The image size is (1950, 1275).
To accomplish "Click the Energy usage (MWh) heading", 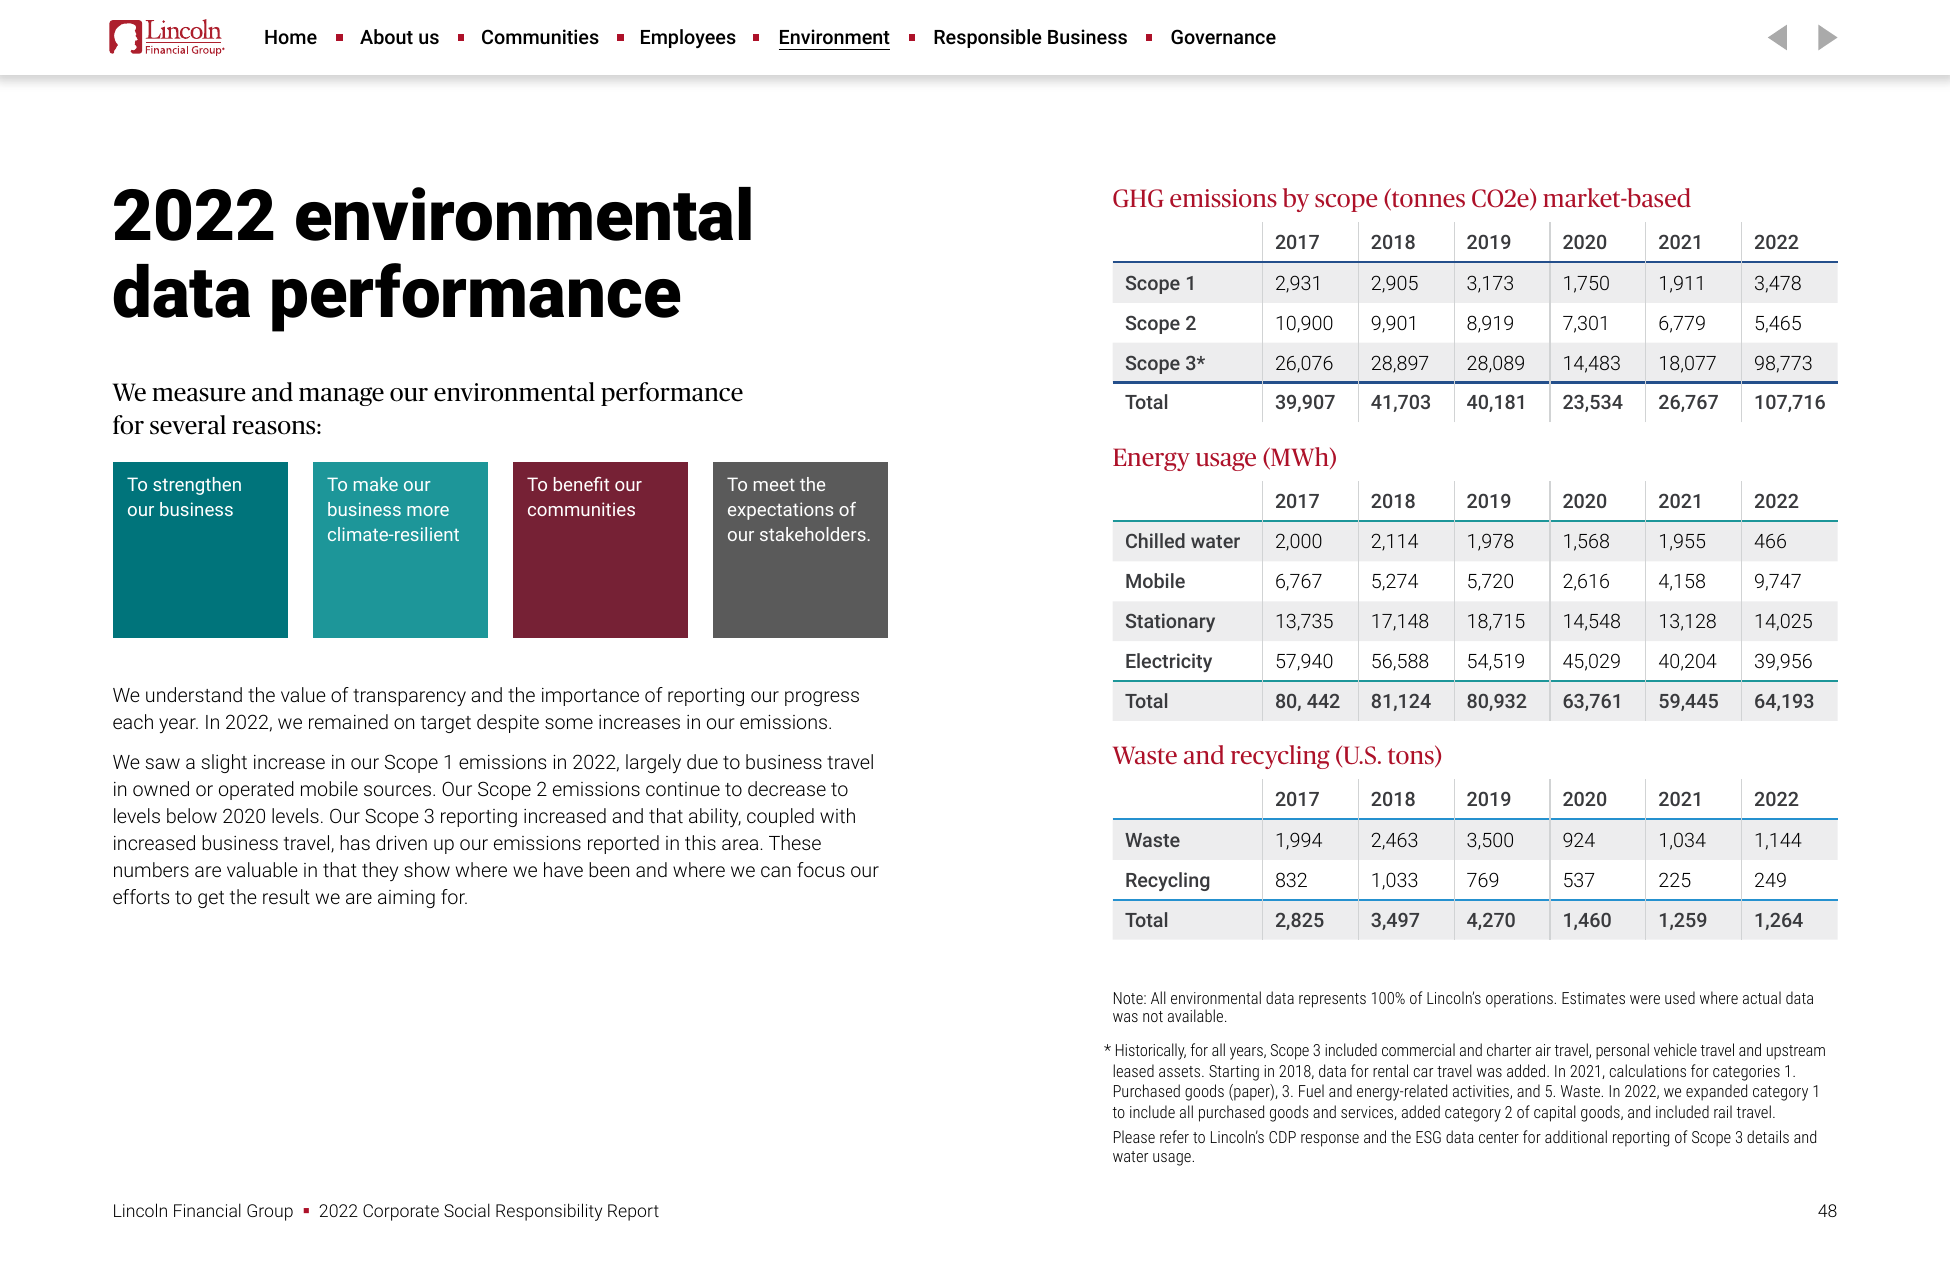I will click(1224, 457).
